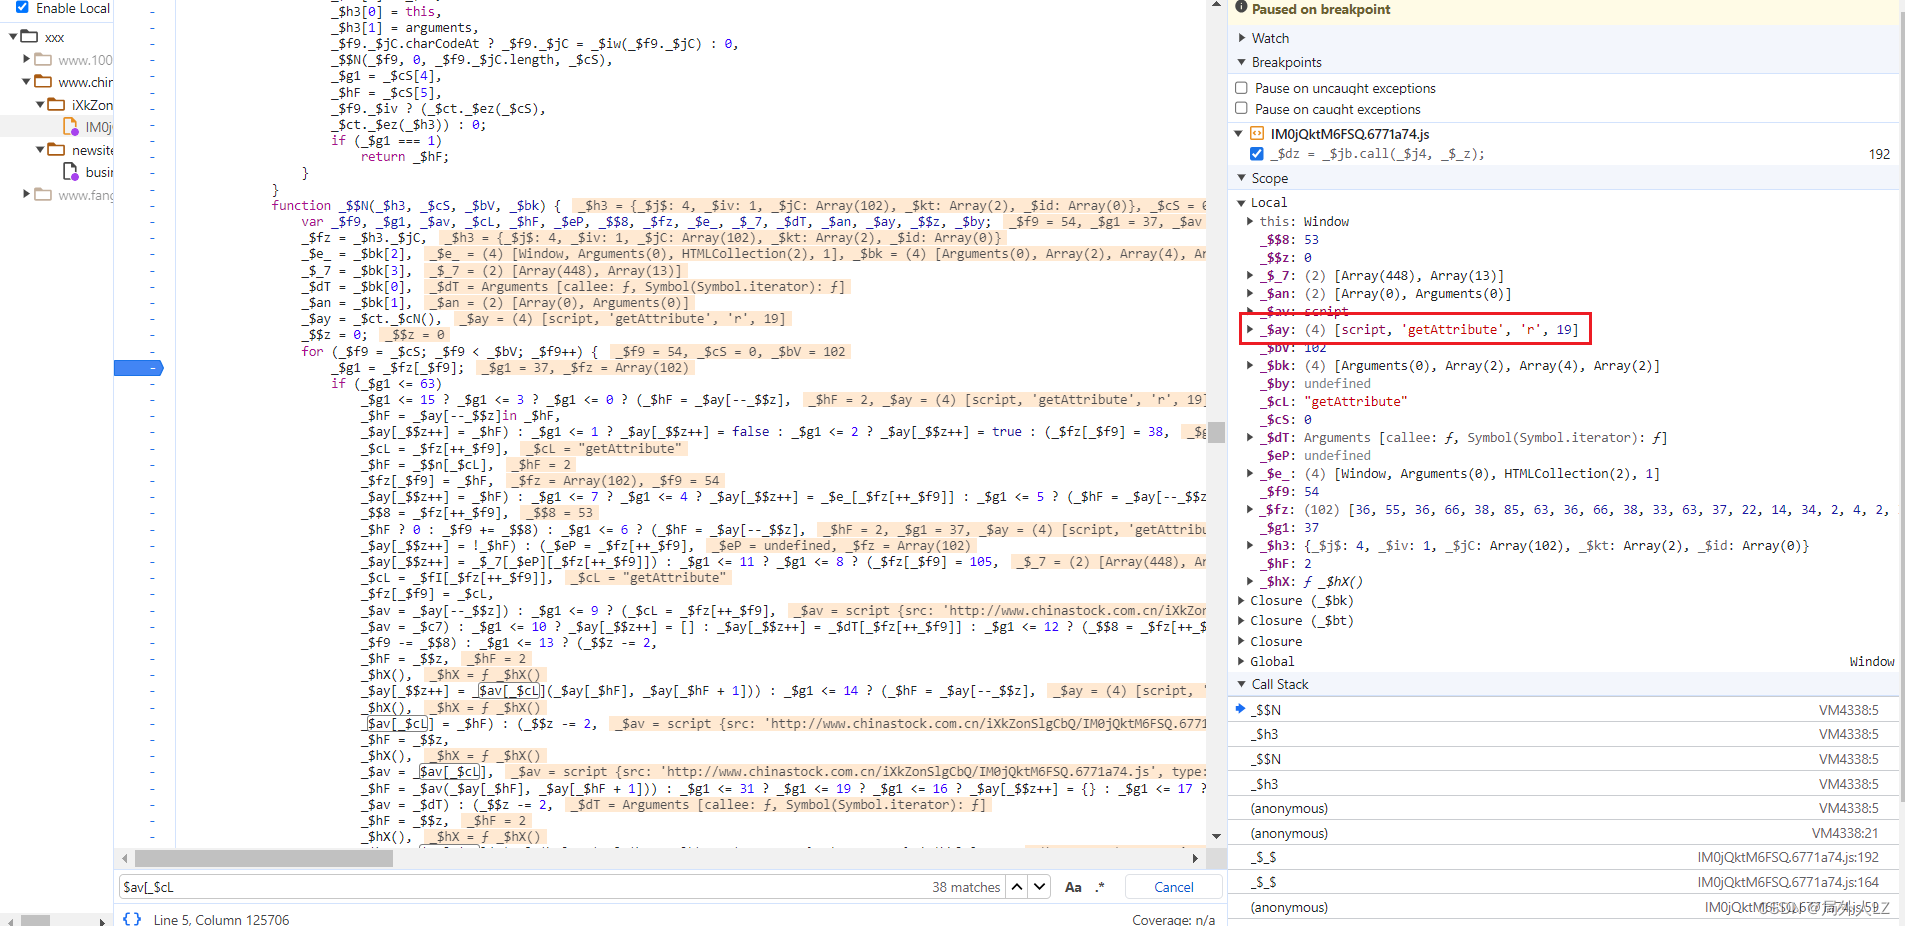Open the busi file in tree

[98, 172]
